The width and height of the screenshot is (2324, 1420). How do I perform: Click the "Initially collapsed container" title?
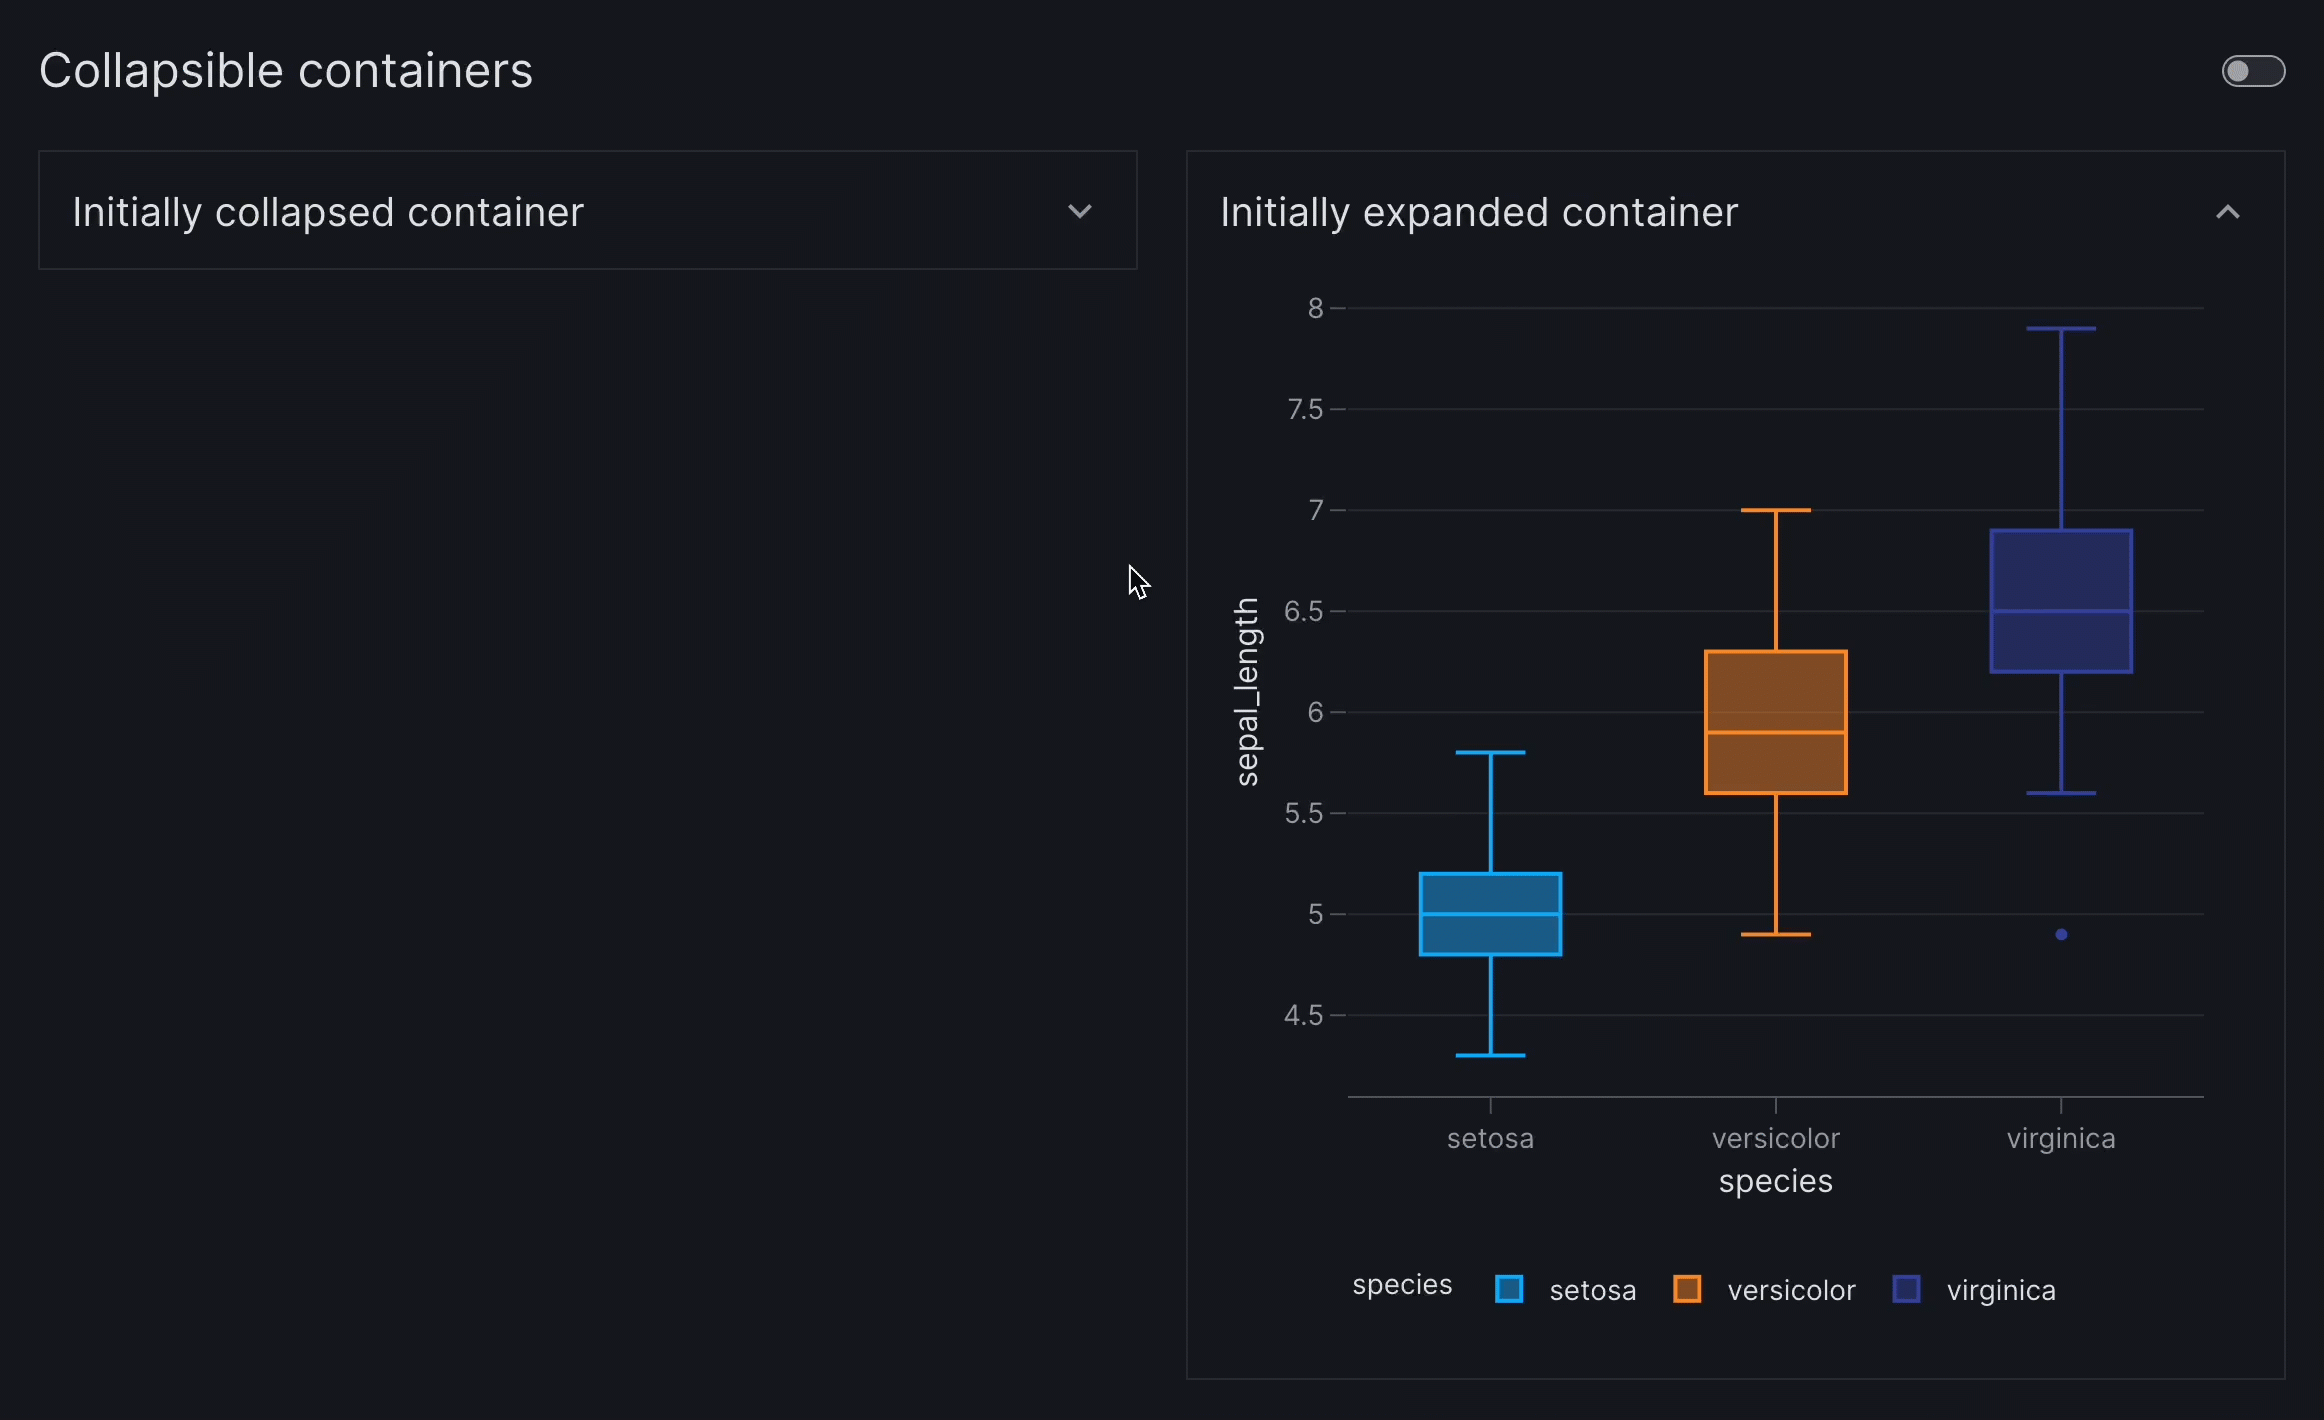pyautogui.click(x=328, y=212)
